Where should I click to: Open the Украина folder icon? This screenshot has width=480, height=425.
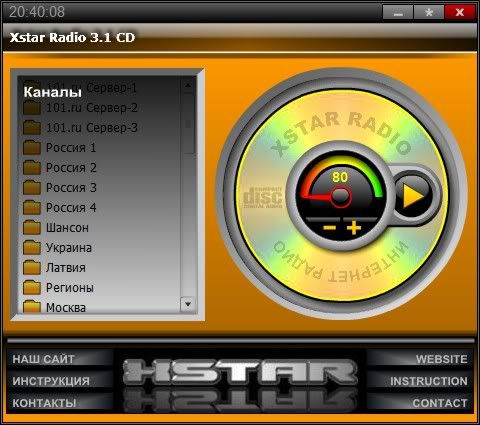coord(32,248)
